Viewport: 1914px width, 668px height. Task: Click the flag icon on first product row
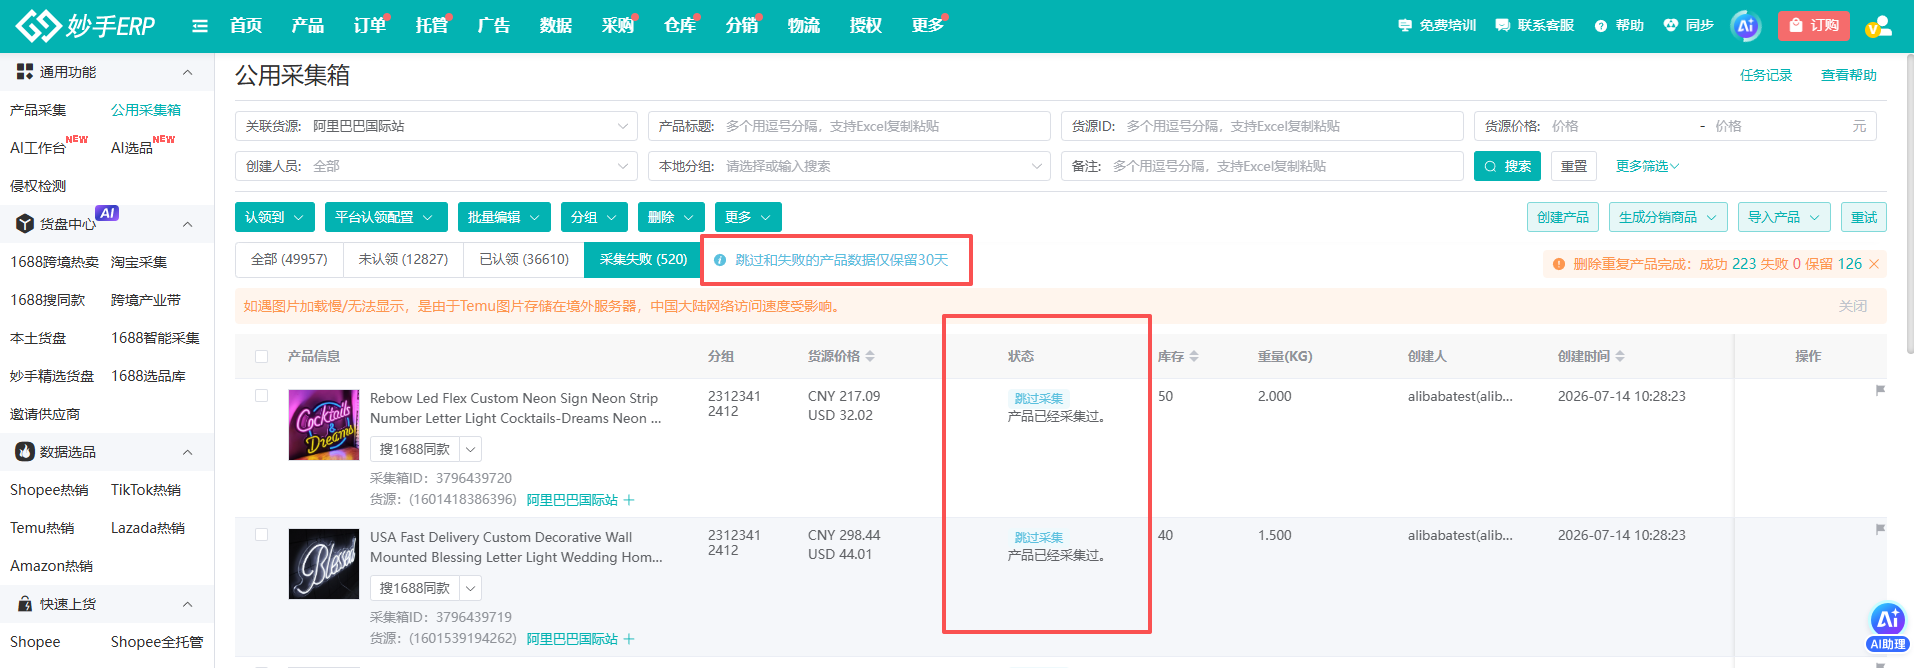pyautogui.click(x=1880, y=390)
